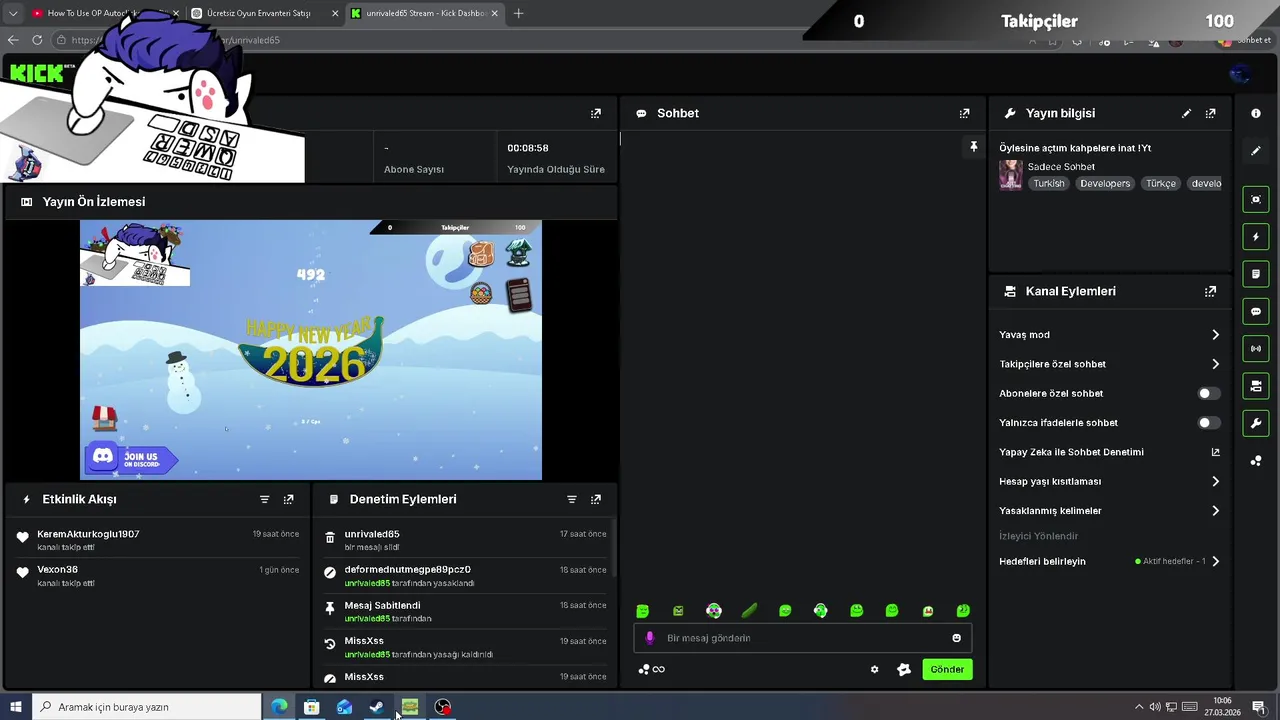Screen dimensions: 1280x720
Task: Open Microsoft Store from taskbar
Action: click(x=311, y=707)
